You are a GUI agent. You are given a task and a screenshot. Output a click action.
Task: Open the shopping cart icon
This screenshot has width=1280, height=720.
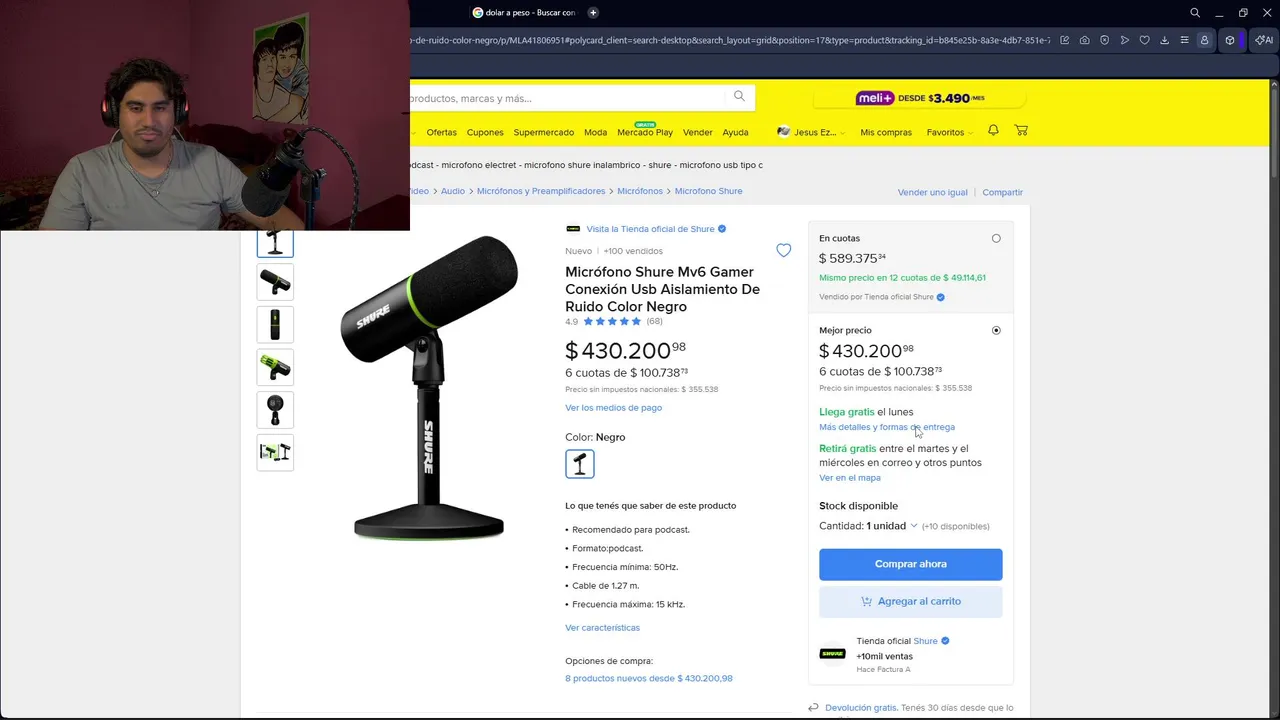tap(1021, 131)
